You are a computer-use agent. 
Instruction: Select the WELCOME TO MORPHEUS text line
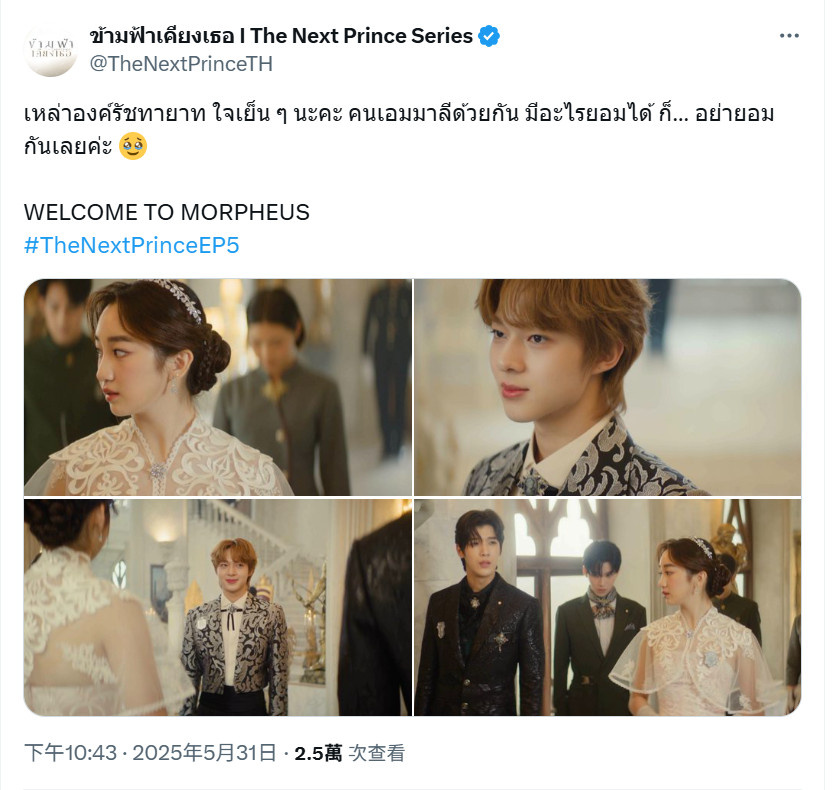pyautogui.click(x=166, y=212)
